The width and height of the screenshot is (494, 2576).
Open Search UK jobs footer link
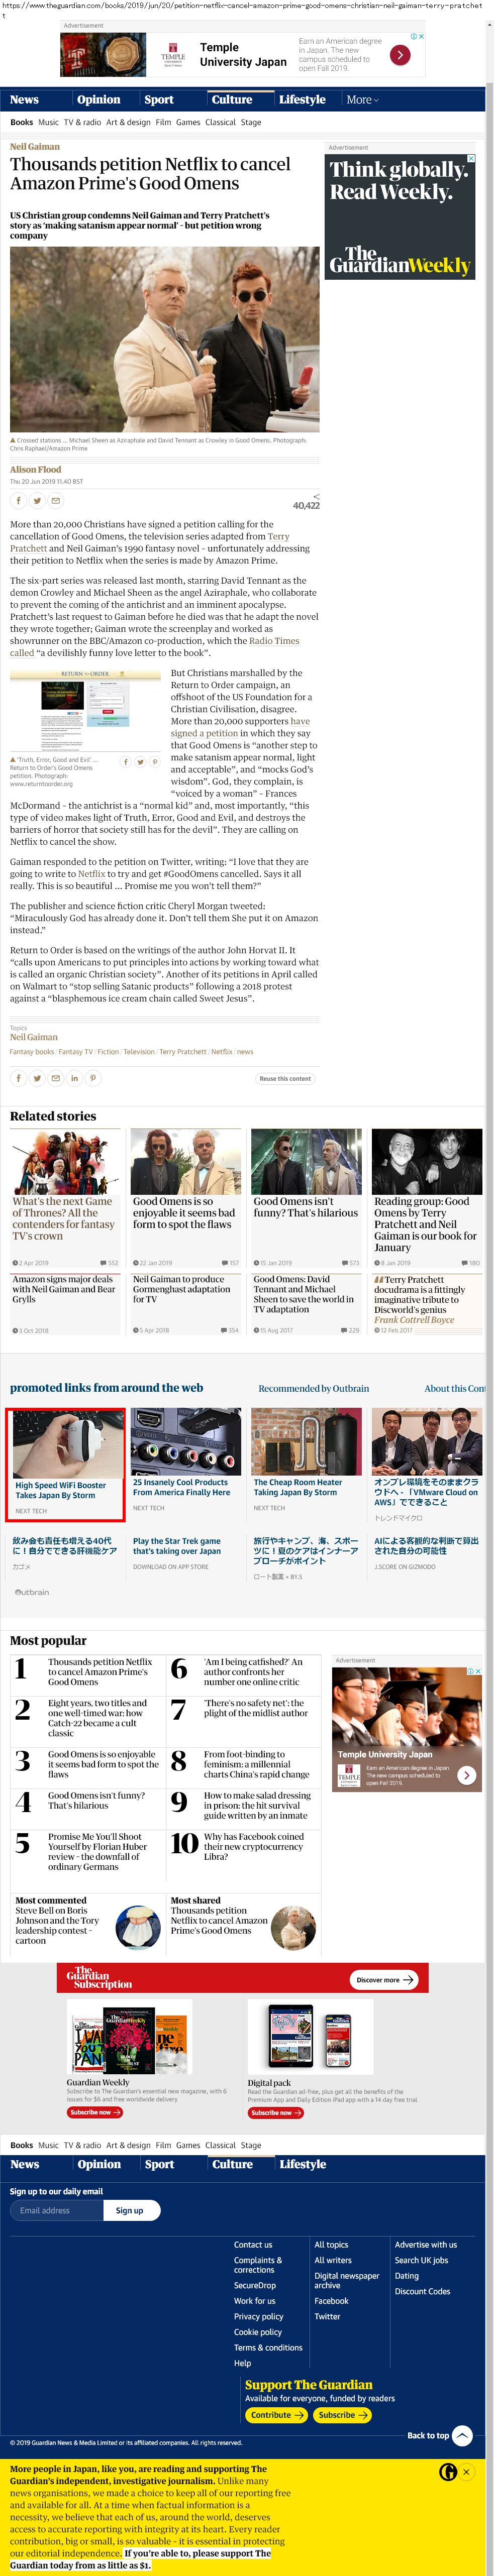421,2260
